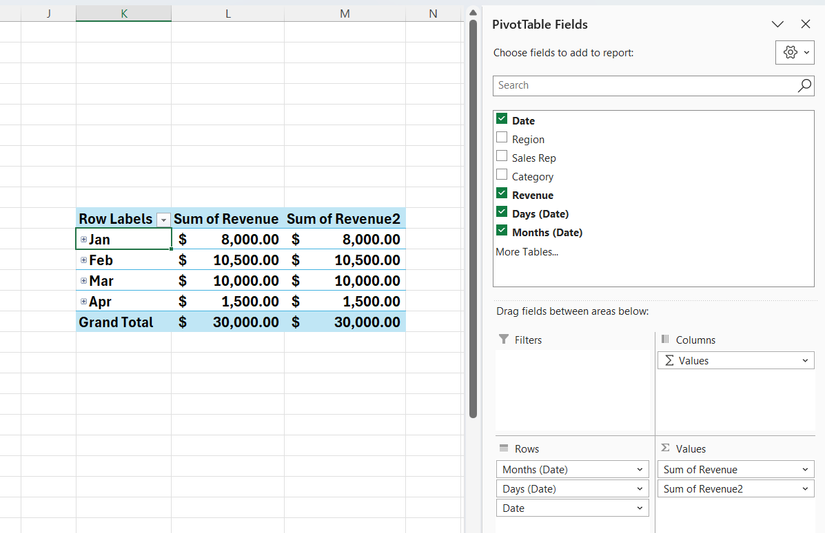Tick the Category field checkbox
Viewport: 825px width, 533px height.
point(502,176)
